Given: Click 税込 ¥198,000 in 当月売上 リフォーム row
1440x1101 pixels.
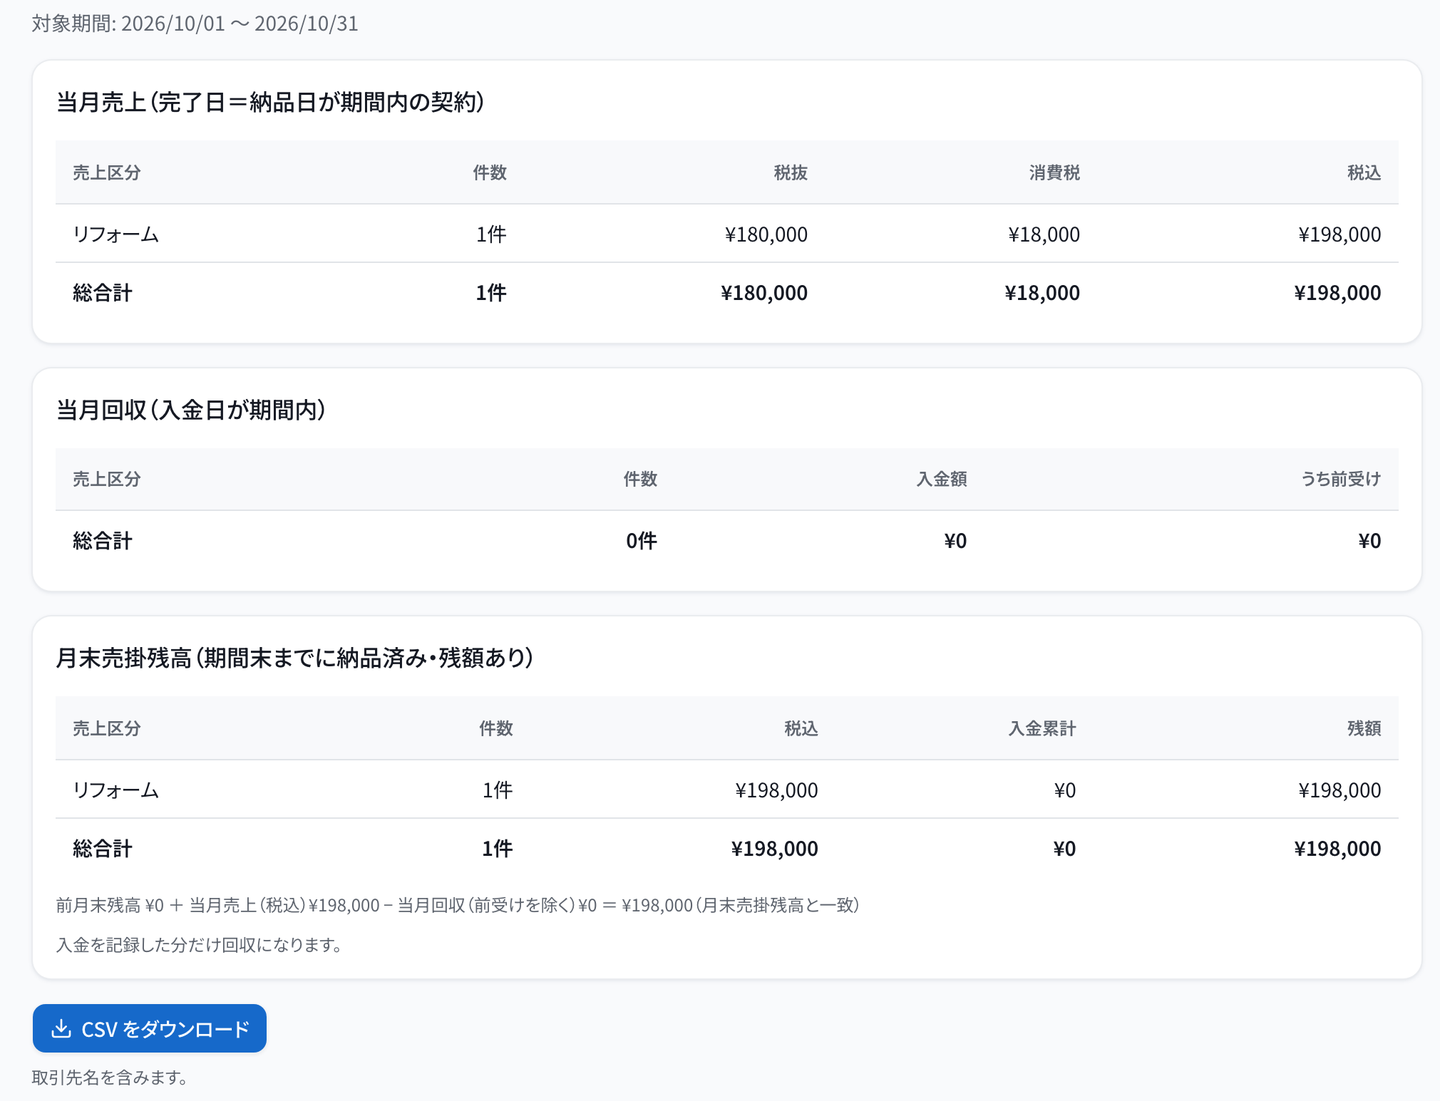Looking at the screenshot, I should (1339, 234).
